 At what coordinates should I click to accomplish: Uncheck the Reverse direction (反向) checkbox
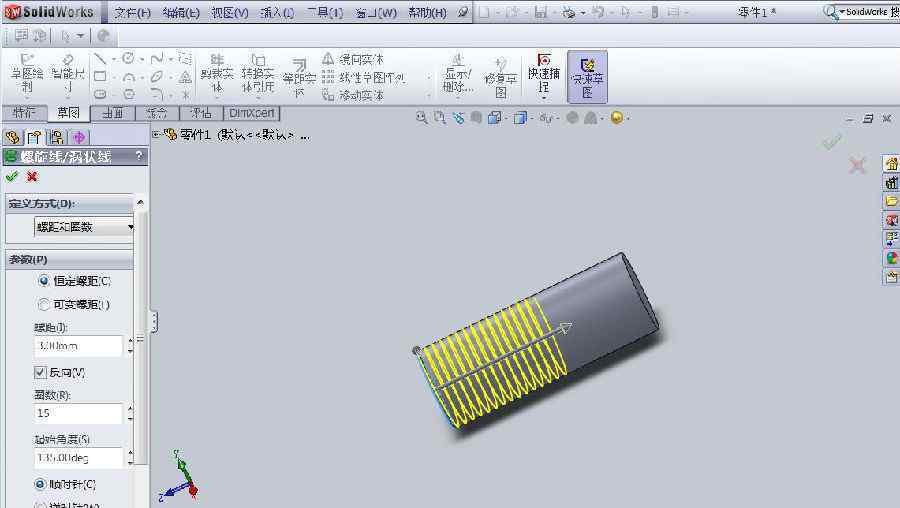pyautogui.click(x=41, y=372)
